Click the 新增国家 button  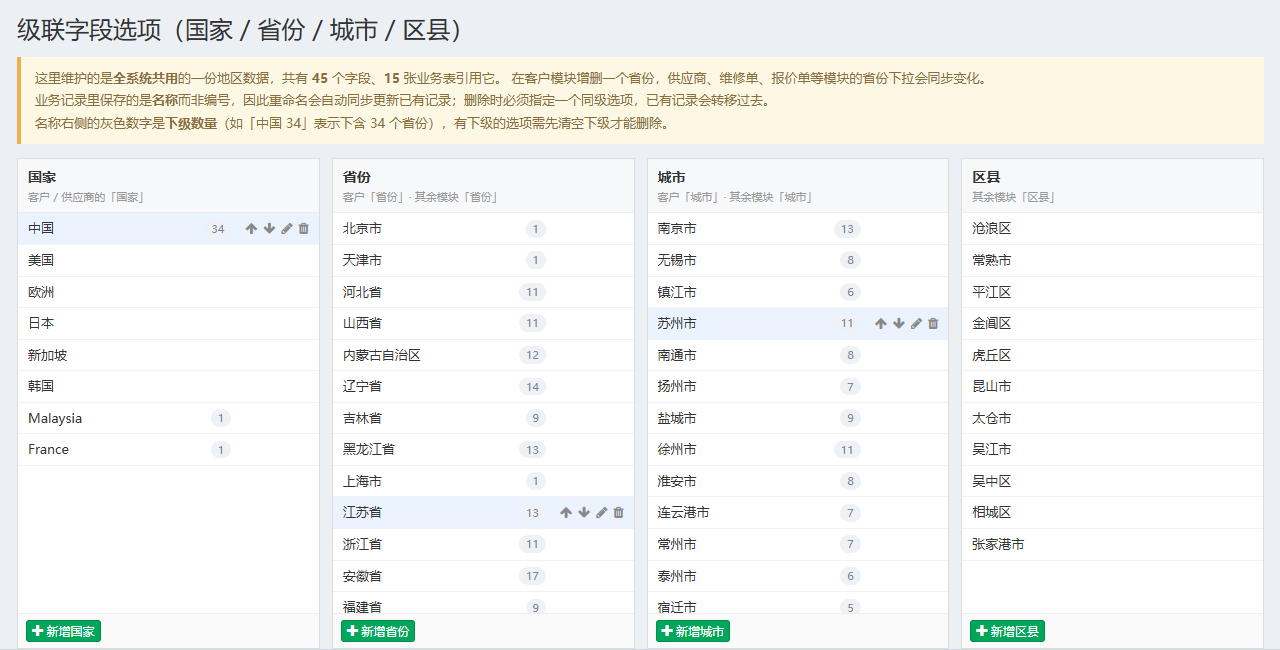63,631
